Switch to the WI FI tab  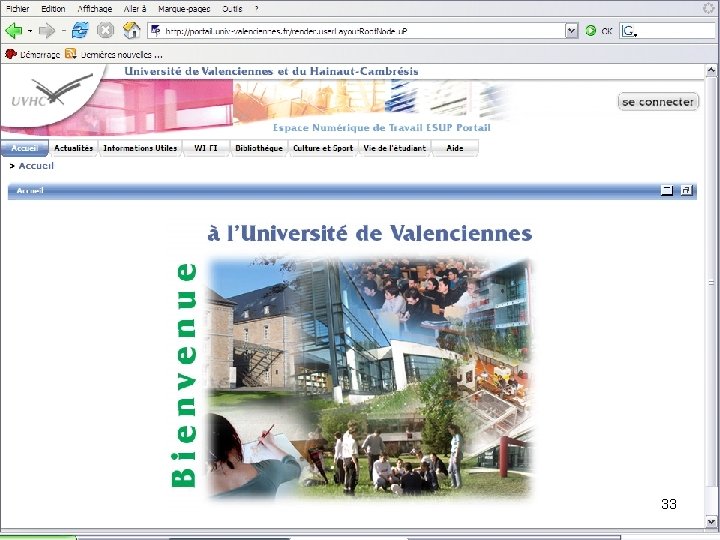pyautogui.click(x=206, y=148)
